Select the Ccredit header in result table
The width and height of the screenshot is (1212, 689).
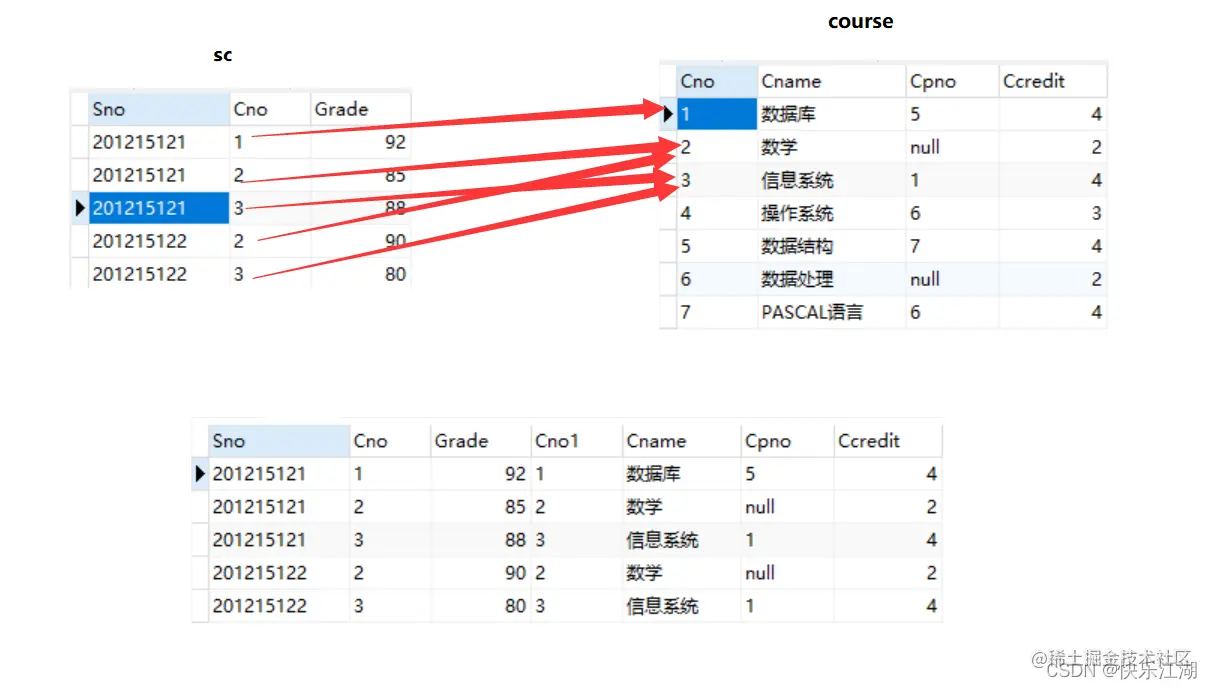[887, 440]
